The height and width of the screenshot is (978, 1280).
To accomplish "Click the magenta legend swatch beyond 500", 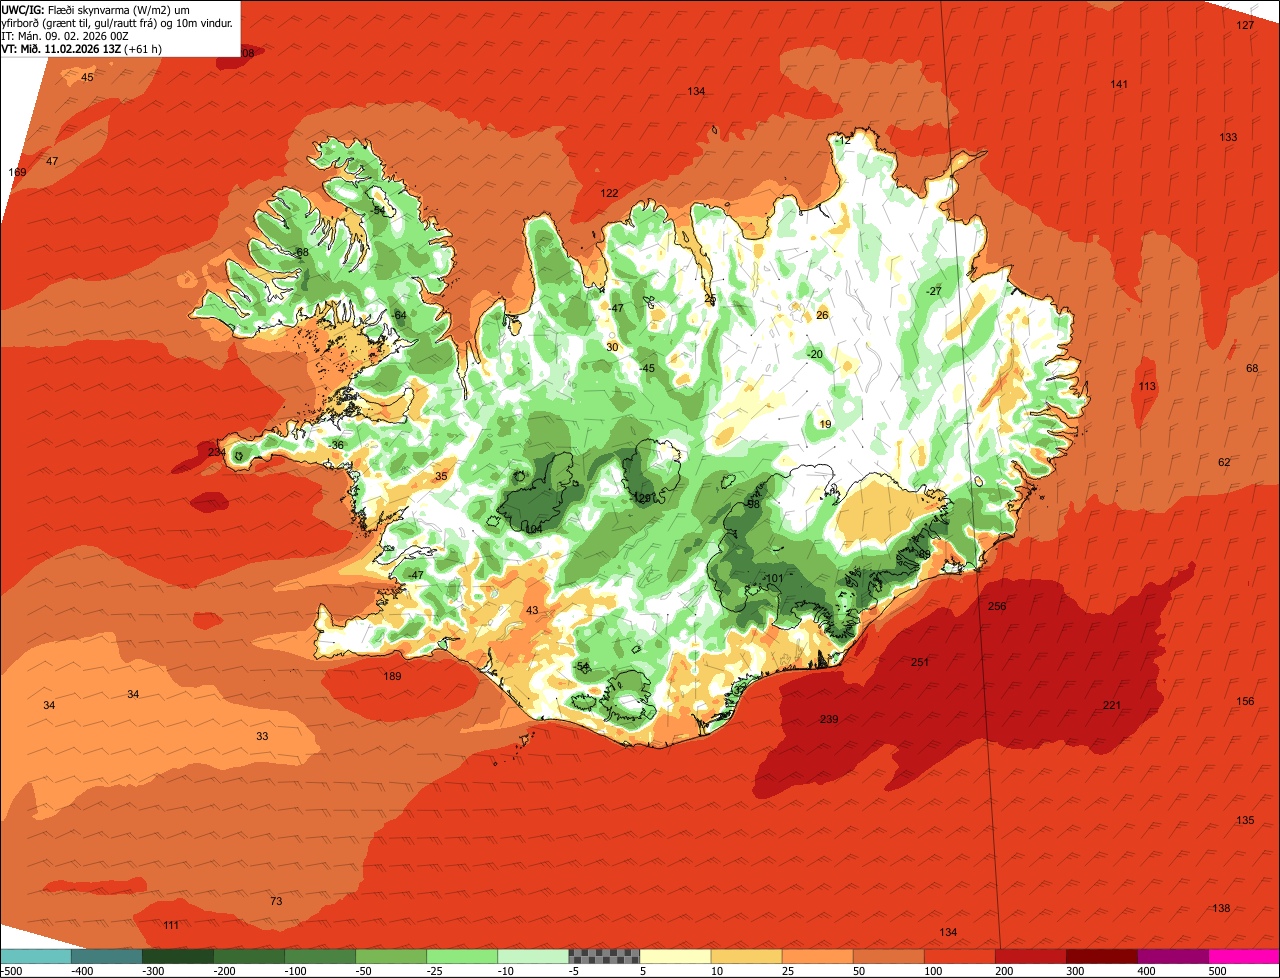I will [1244, 956].
